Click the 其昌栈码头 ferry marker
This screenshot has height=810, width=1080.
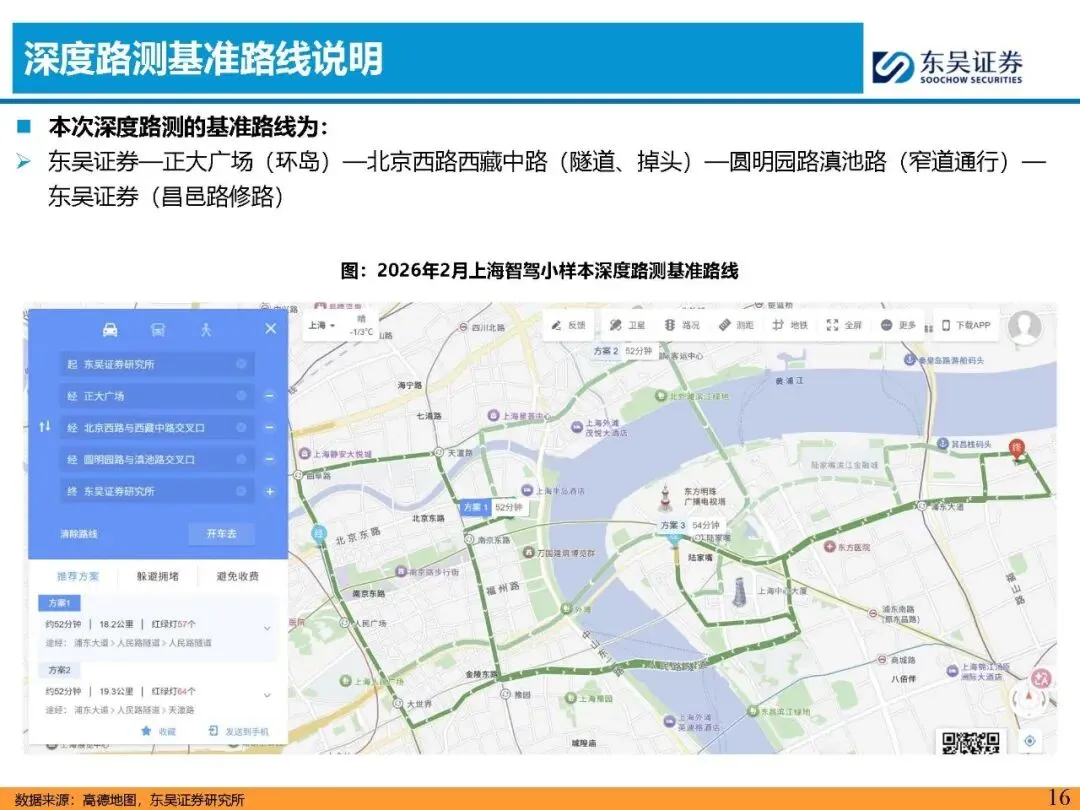coord(944,444)
